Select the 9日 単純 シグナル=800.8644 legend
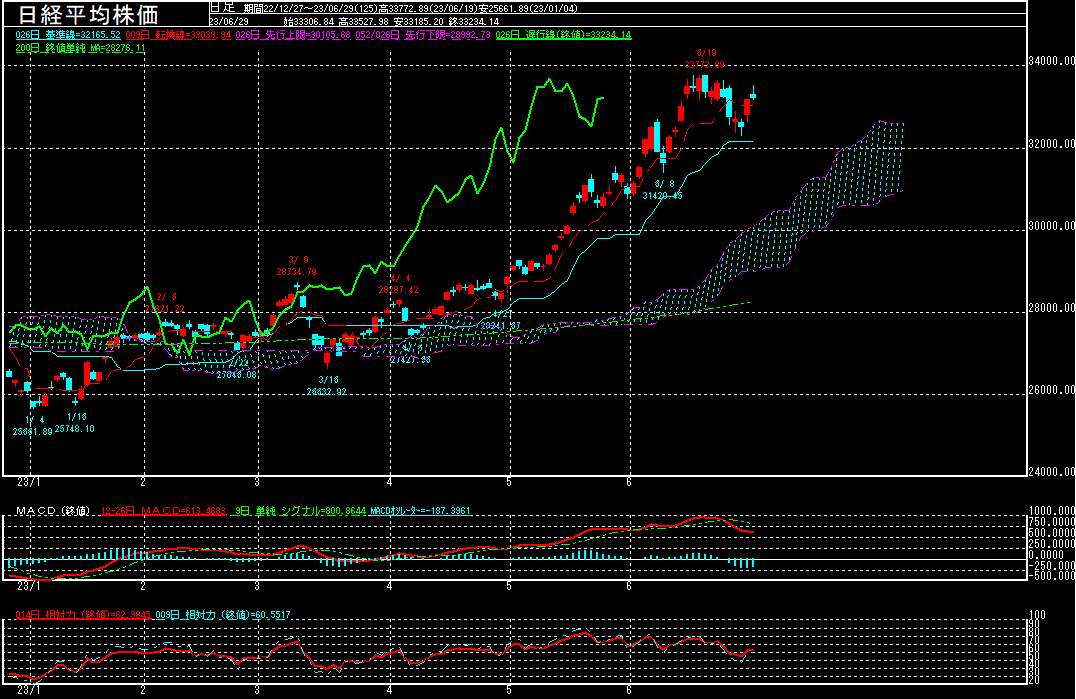Viewport: 1076px width, 699px height. click(x=300, y=511)
